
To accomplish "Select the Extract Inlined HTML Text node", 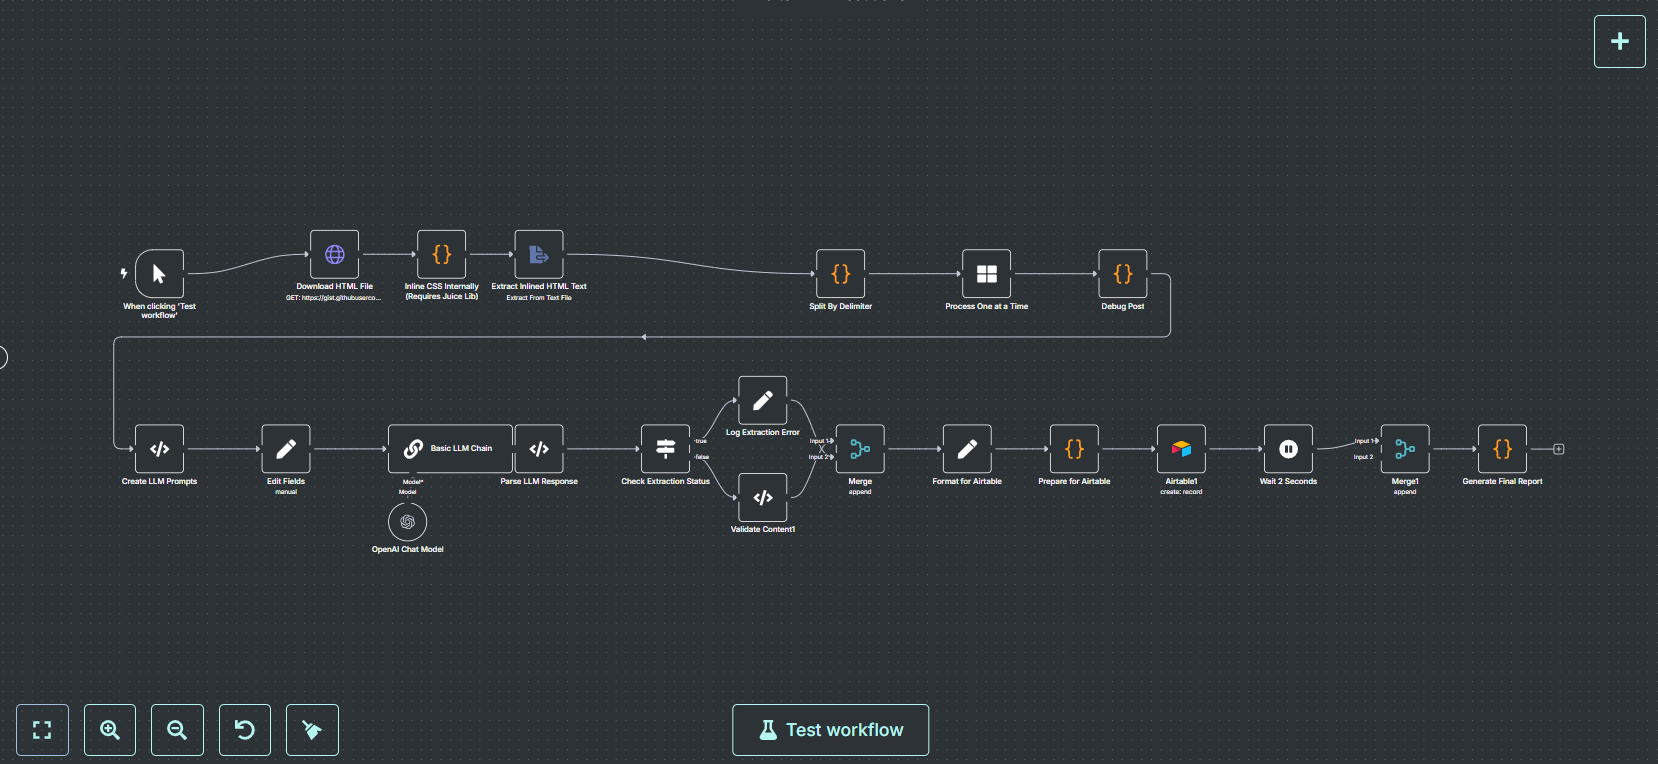I will (x=539, y=254).
